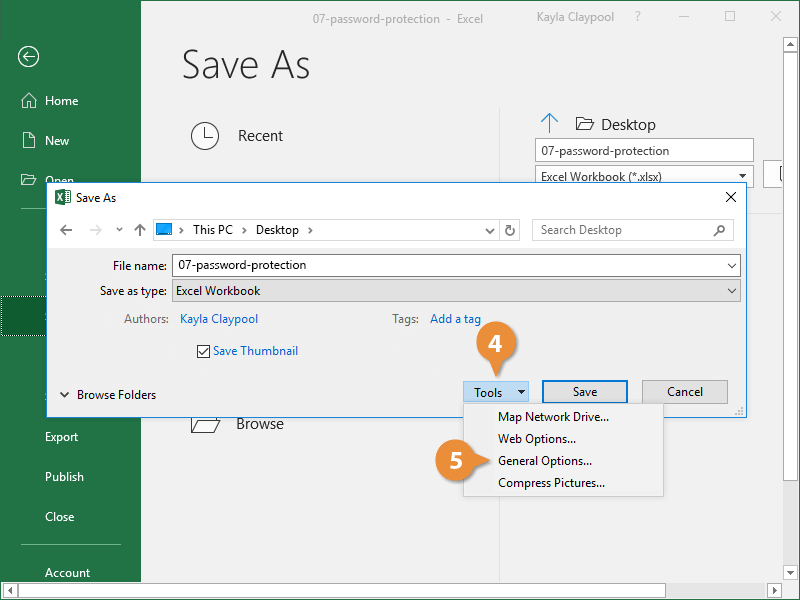Click the Recent clock icon

pyautogui.click(x=205, y=136)
